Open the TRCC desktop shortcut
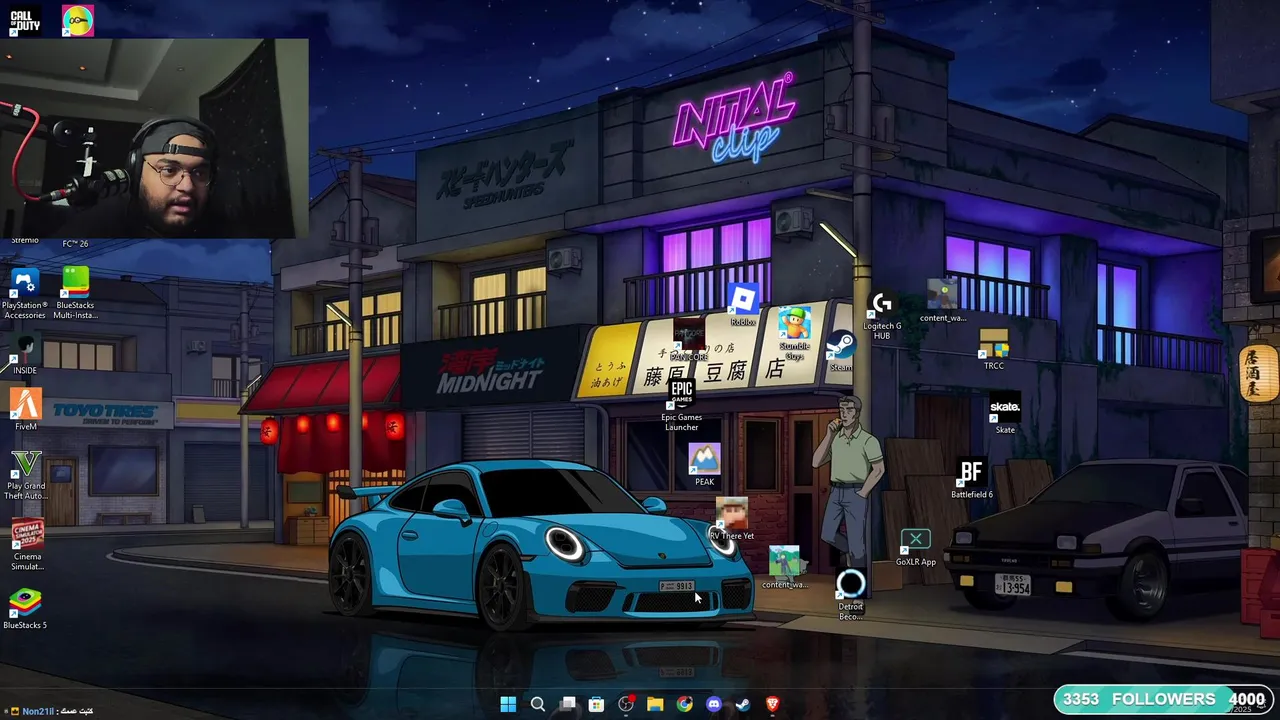1280x720 pixels. tap(994, 349)
